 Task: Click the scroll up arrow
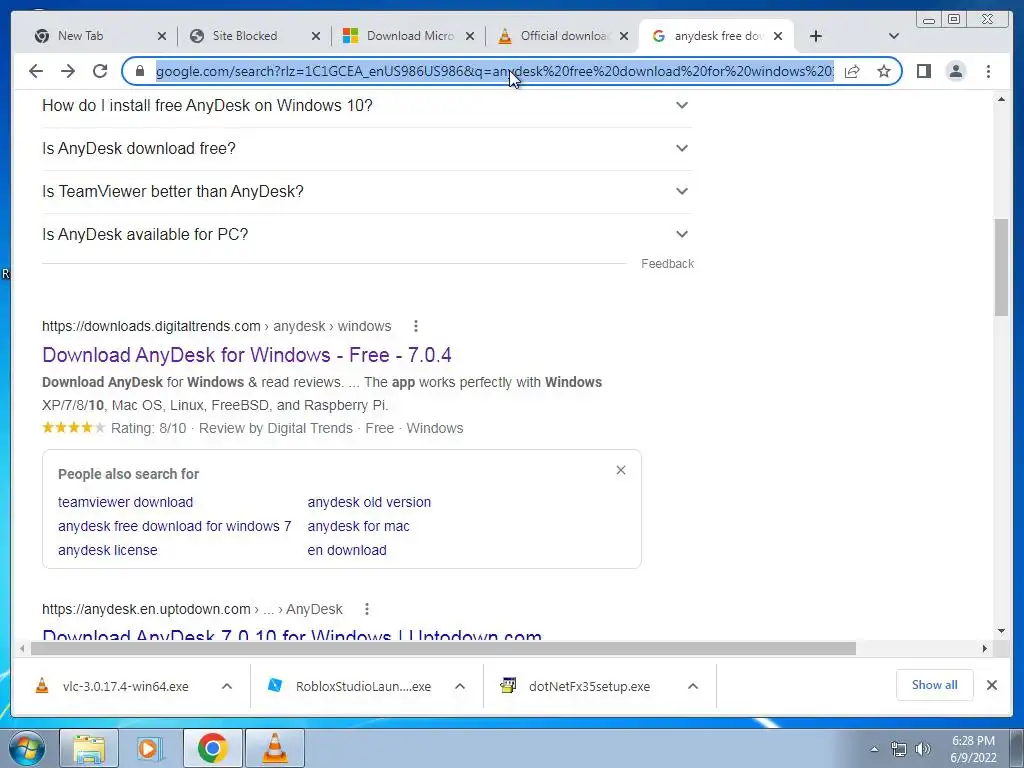(1001, 100)
